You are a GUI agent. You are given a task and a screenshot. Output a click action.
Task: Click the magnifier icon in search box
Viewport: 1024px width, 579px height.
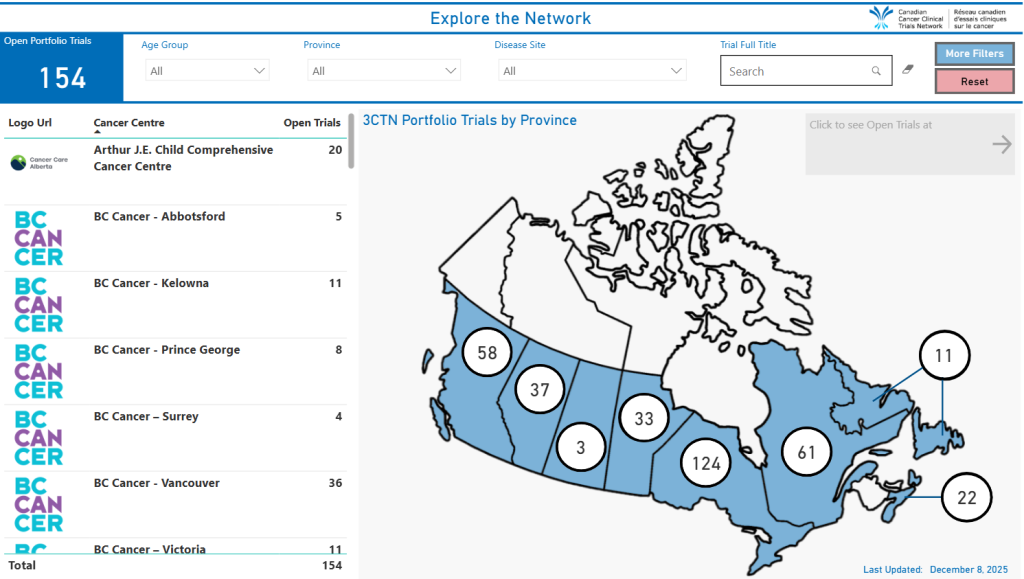point(876,71)
